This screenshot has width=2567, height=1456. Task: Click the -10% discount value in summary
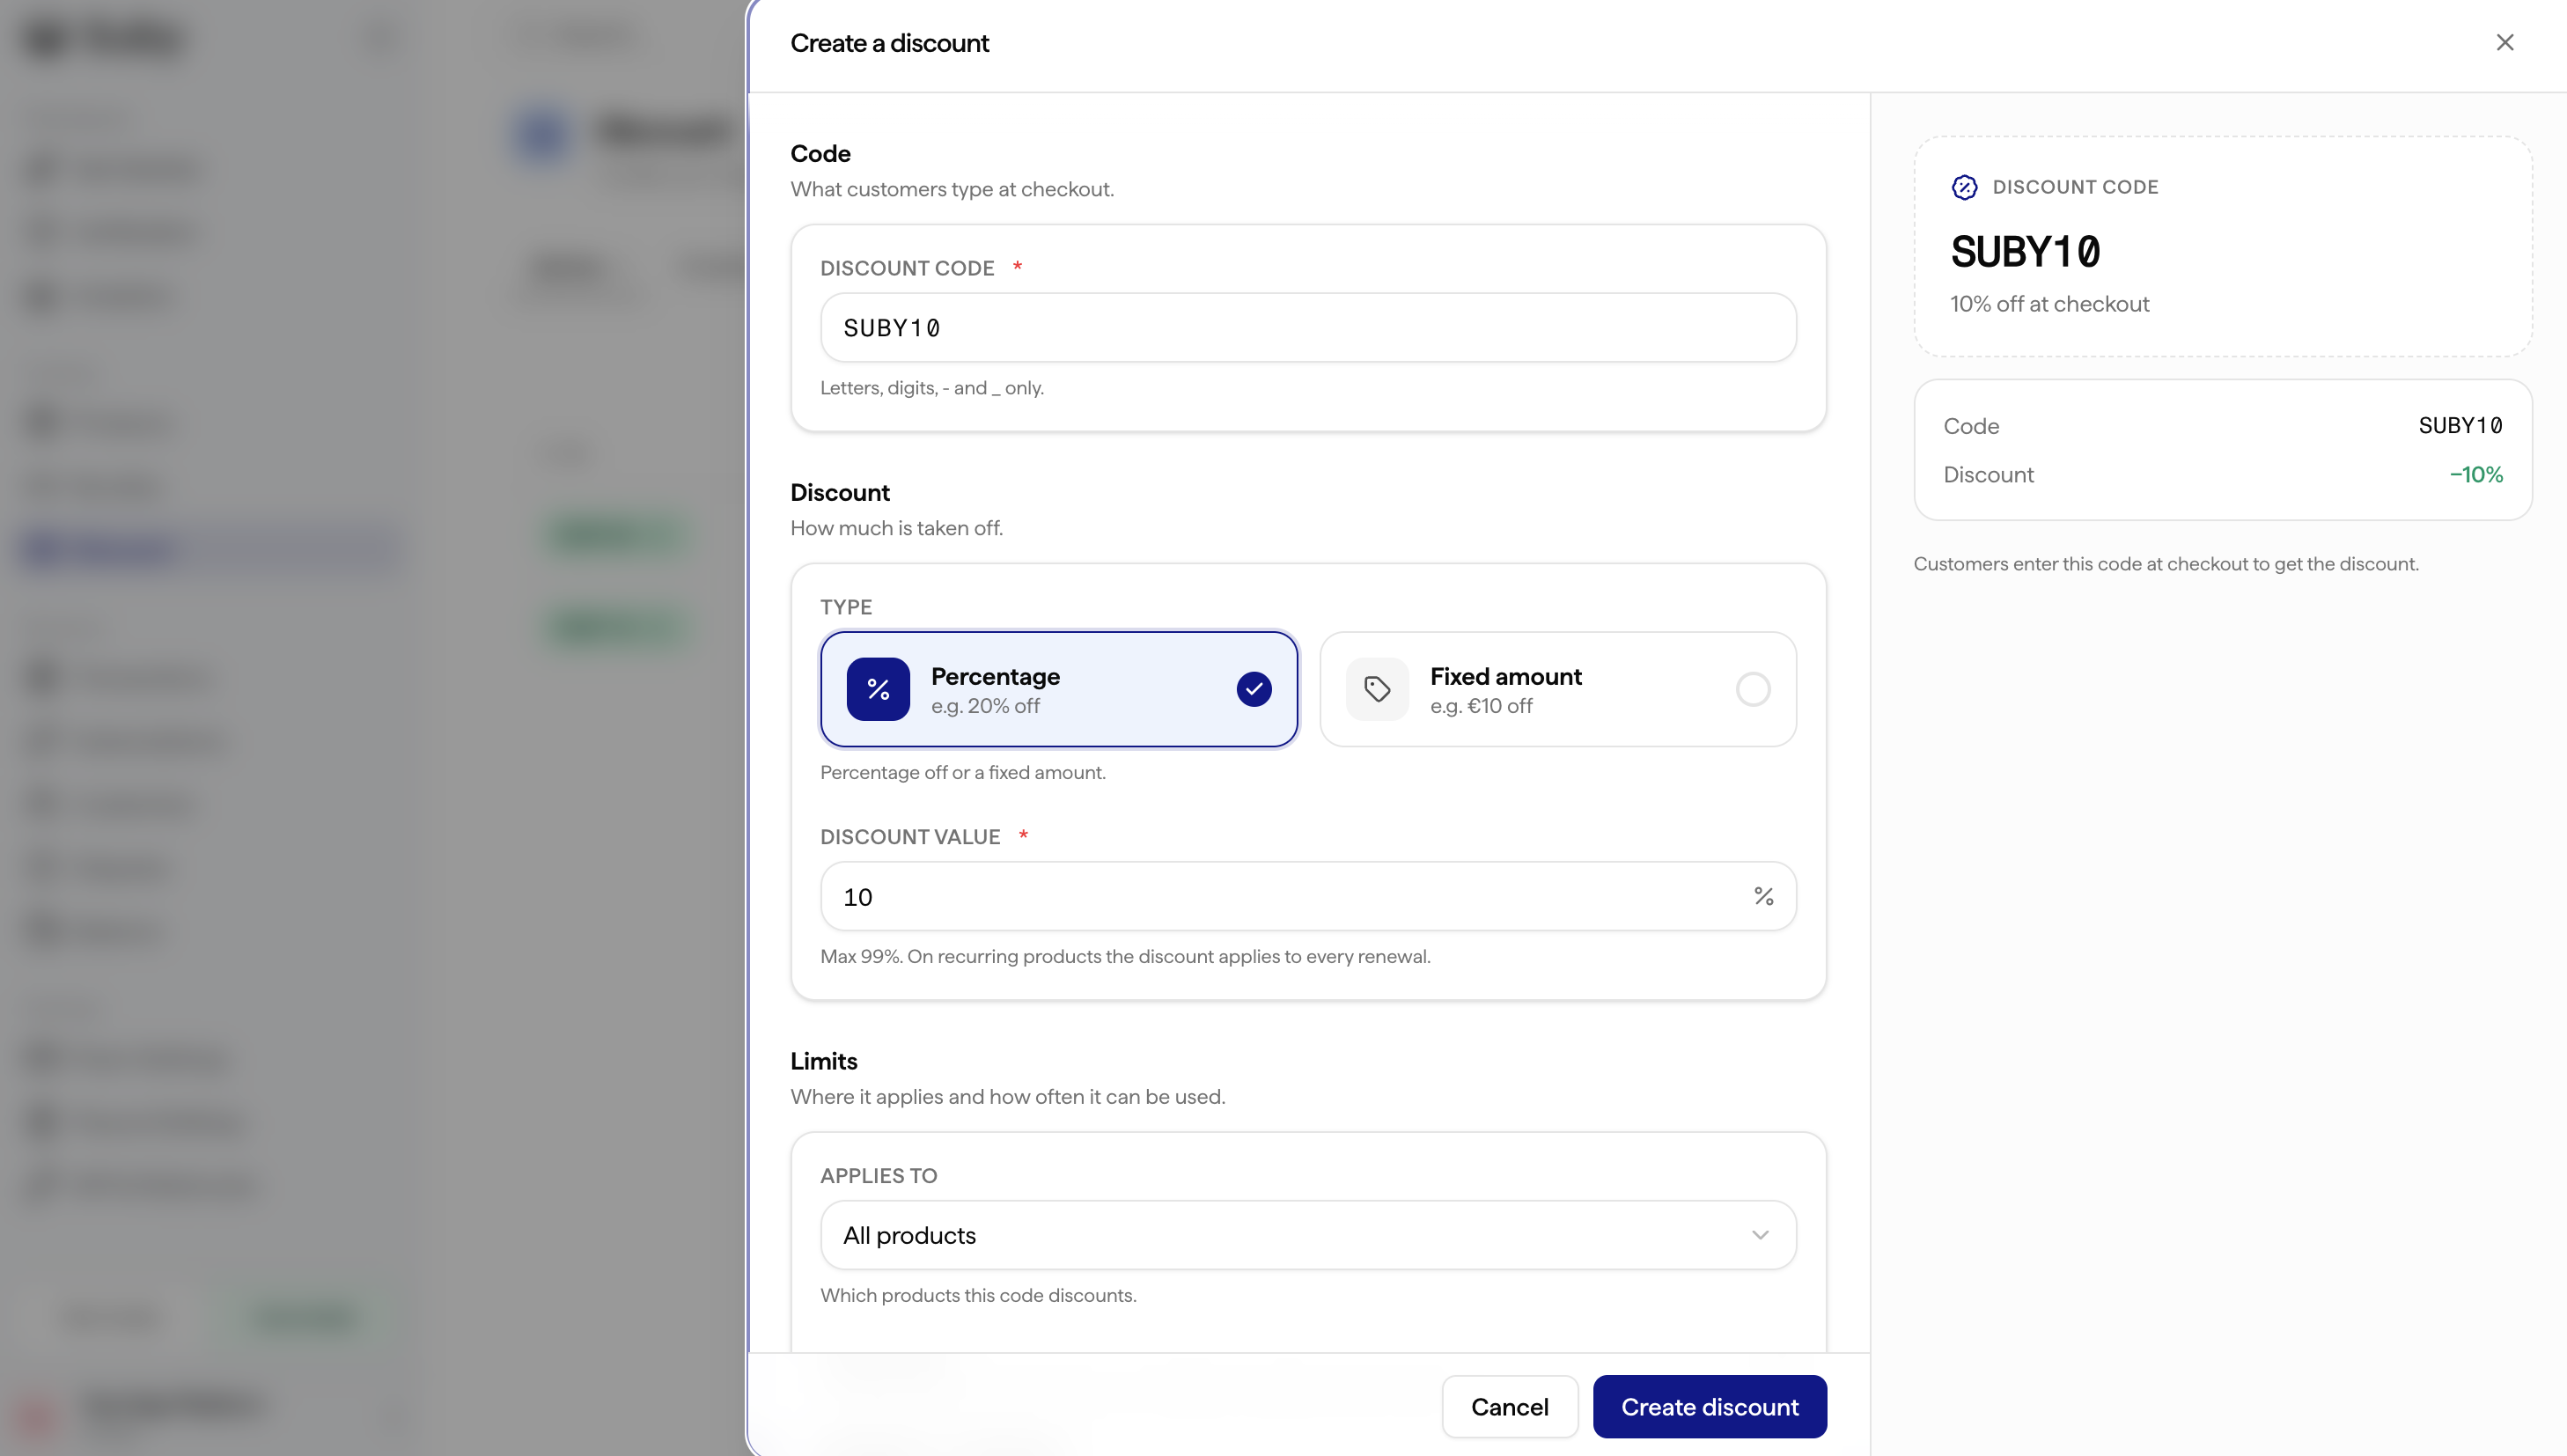2476,474
